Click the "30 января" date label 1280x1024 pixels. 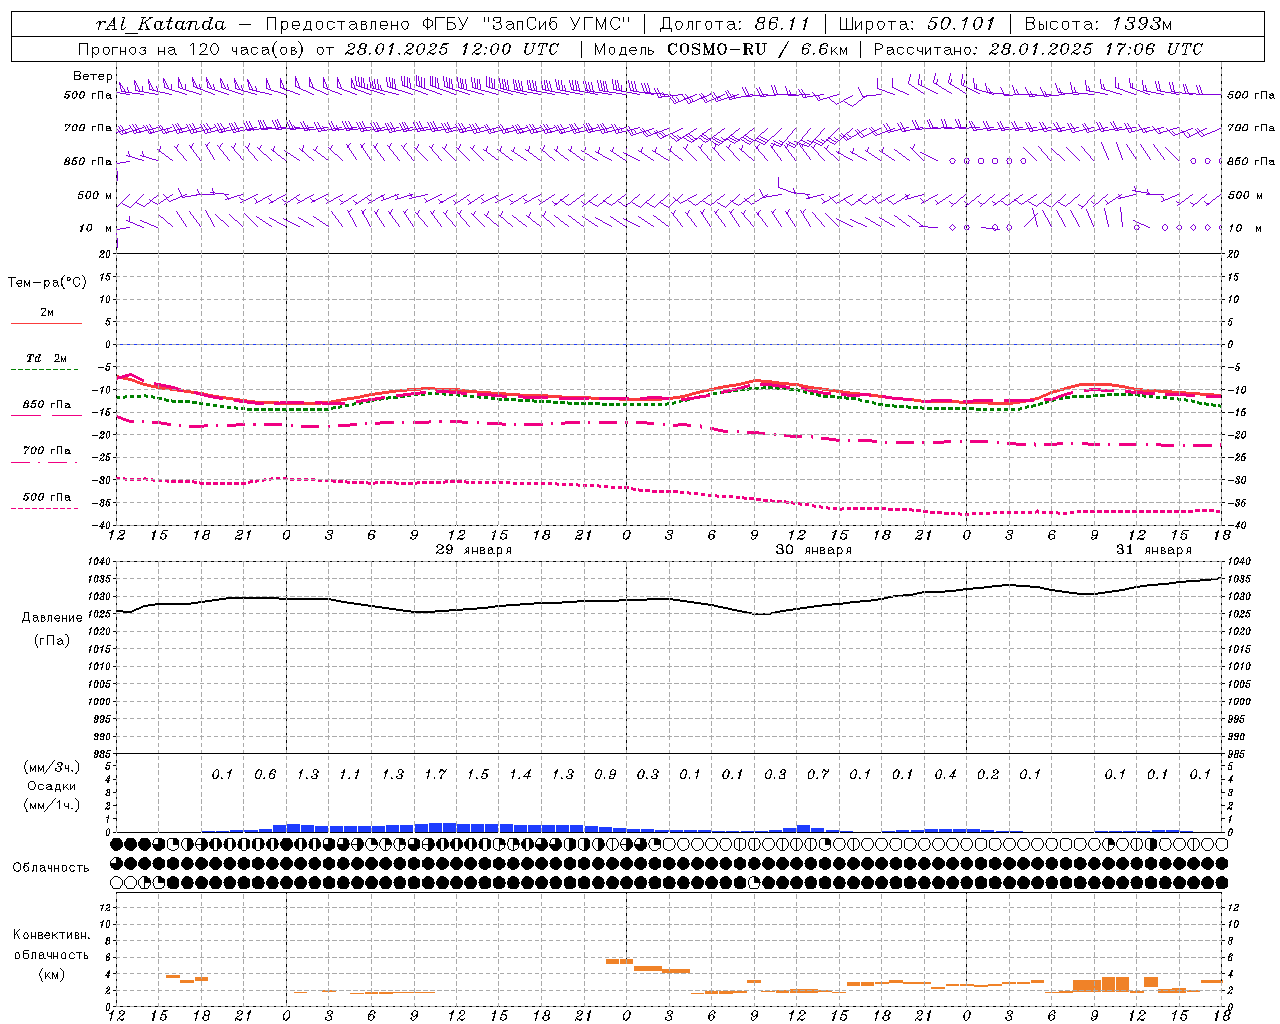814,550
